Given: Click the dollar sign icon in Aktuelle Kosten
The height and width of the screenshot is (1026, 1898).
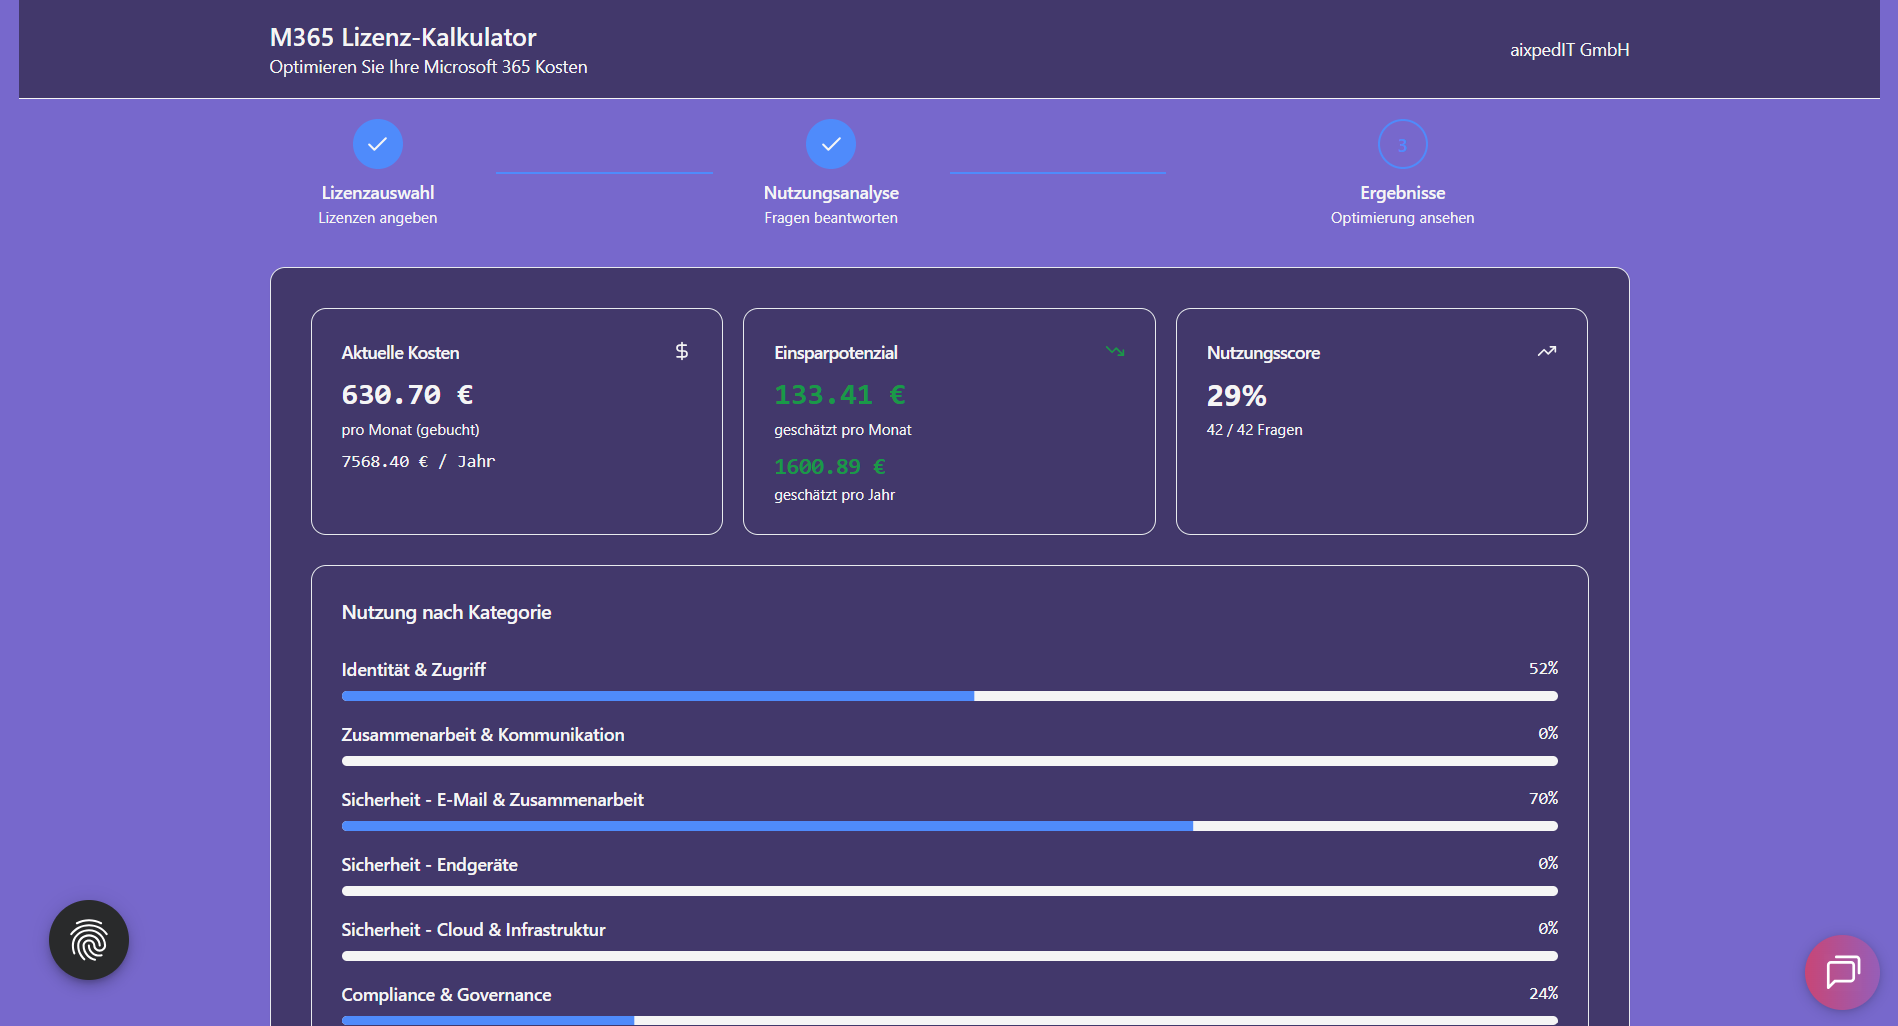Looking at the screenshot, I should click(x=681, y=351).
